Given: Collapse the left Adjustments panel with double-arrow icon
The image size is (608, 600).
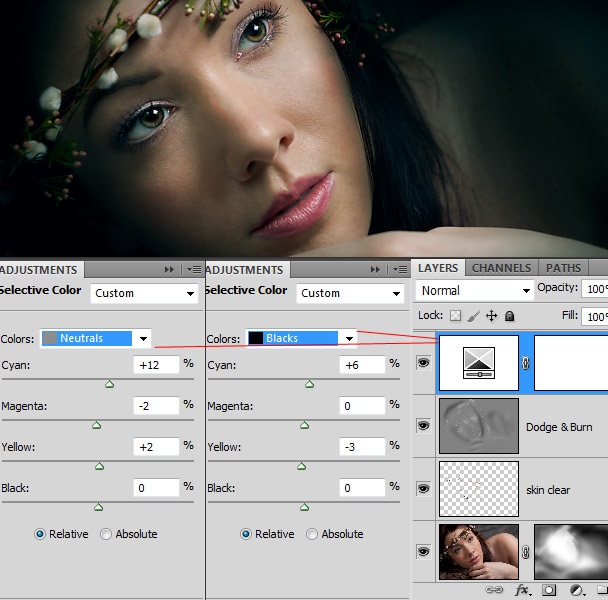Looking at the screenshot, I should coord(169,270).
